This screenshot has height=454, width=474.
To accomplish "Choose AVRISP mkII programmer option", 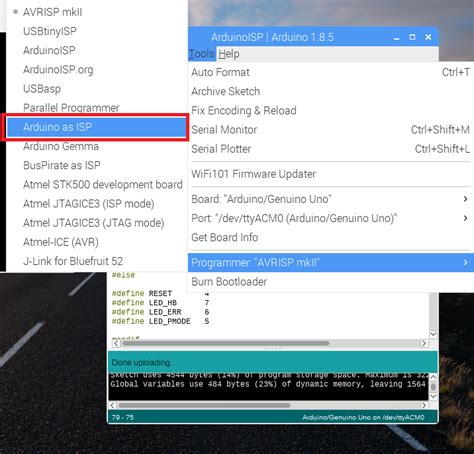I will point(96,12).
